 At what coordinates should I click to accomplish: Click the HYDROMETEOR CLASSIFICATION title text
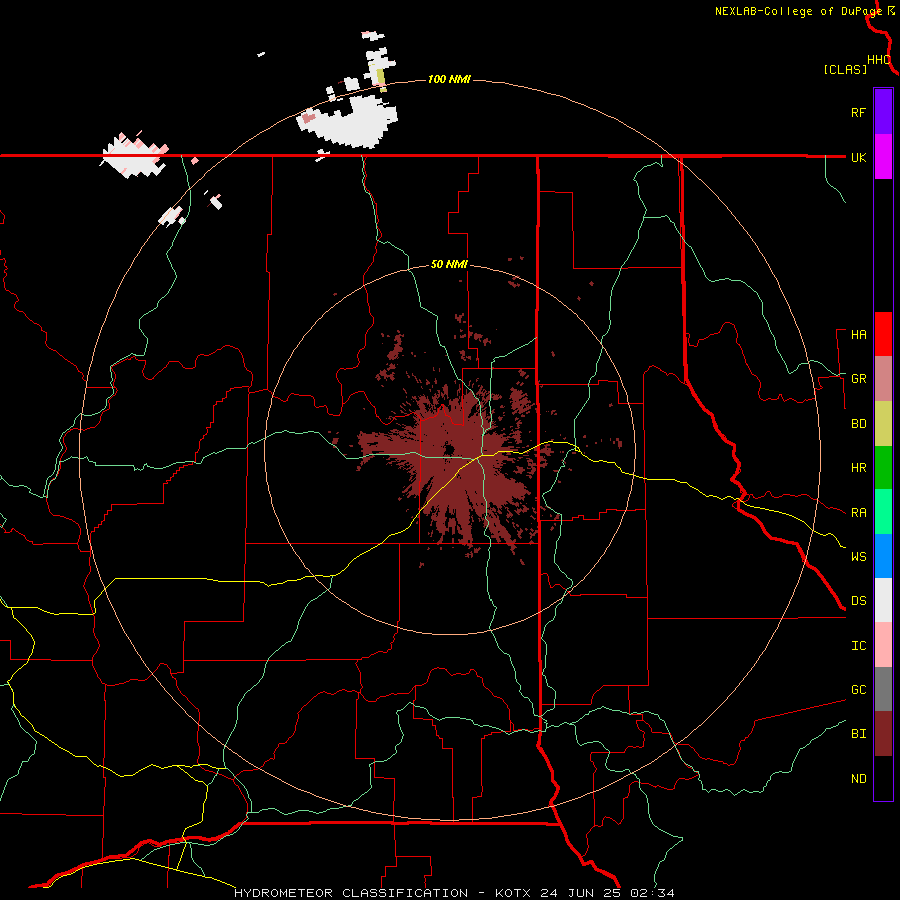[351, 893]
